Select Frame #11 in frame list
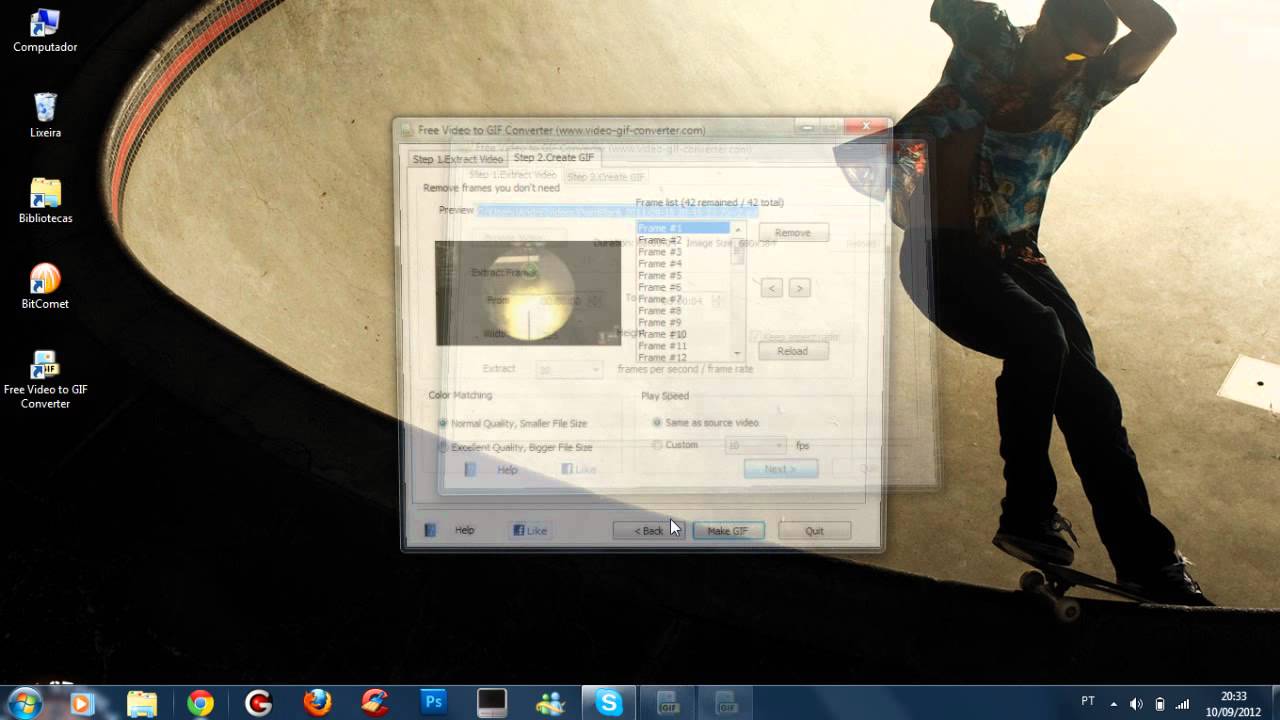The image size is (1280, 720). point(684,346)
